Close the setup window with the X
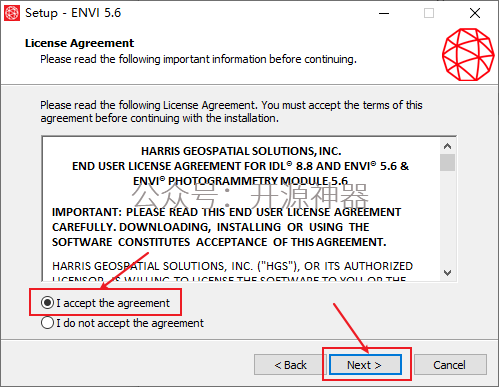This screenshot has height=387, width=499. 475,13
